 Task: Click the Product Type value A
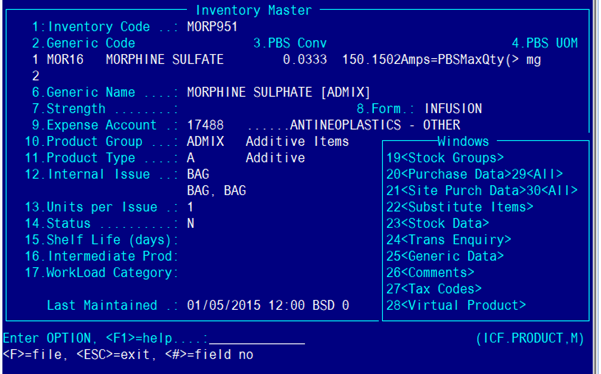[x=190, y=158]
